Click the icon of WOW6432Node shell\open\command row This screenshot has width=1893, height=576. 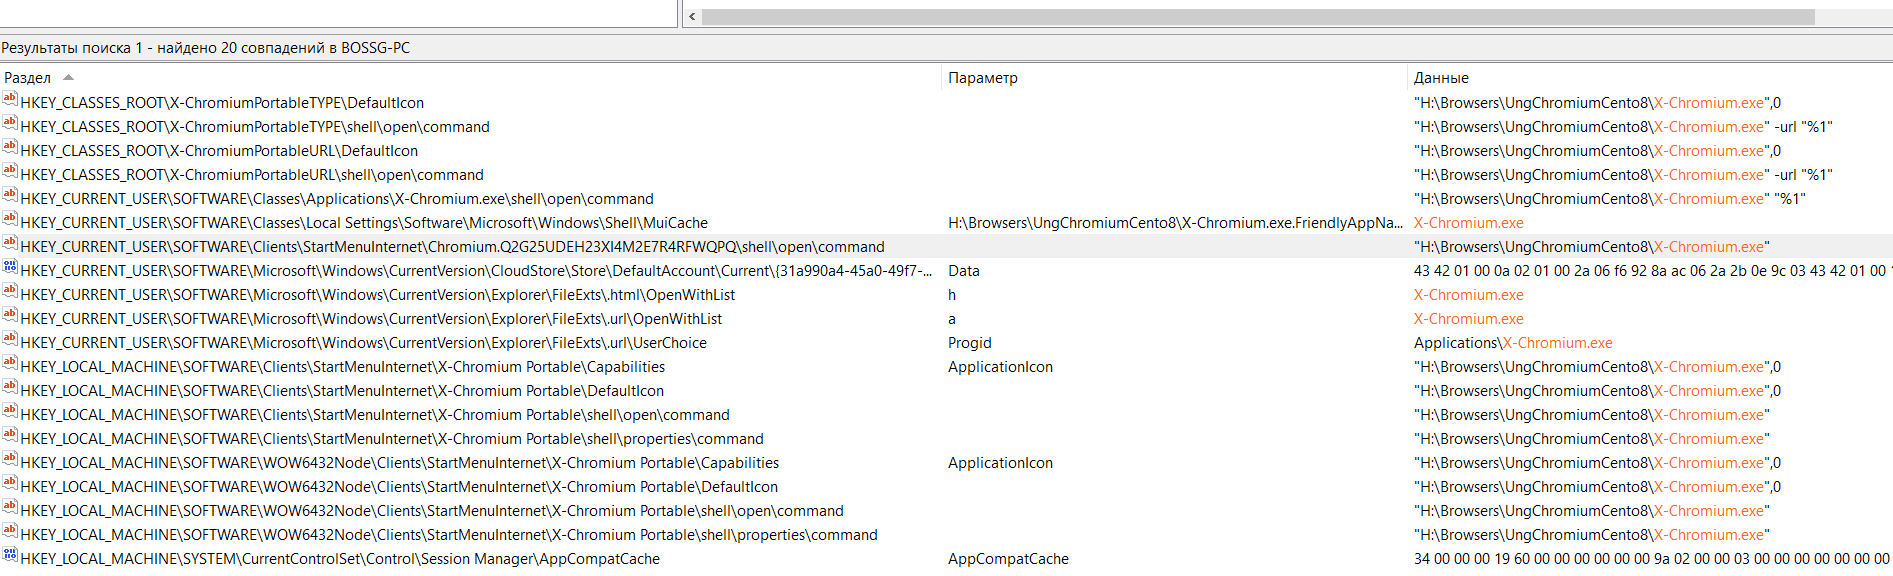click(10, 507)
